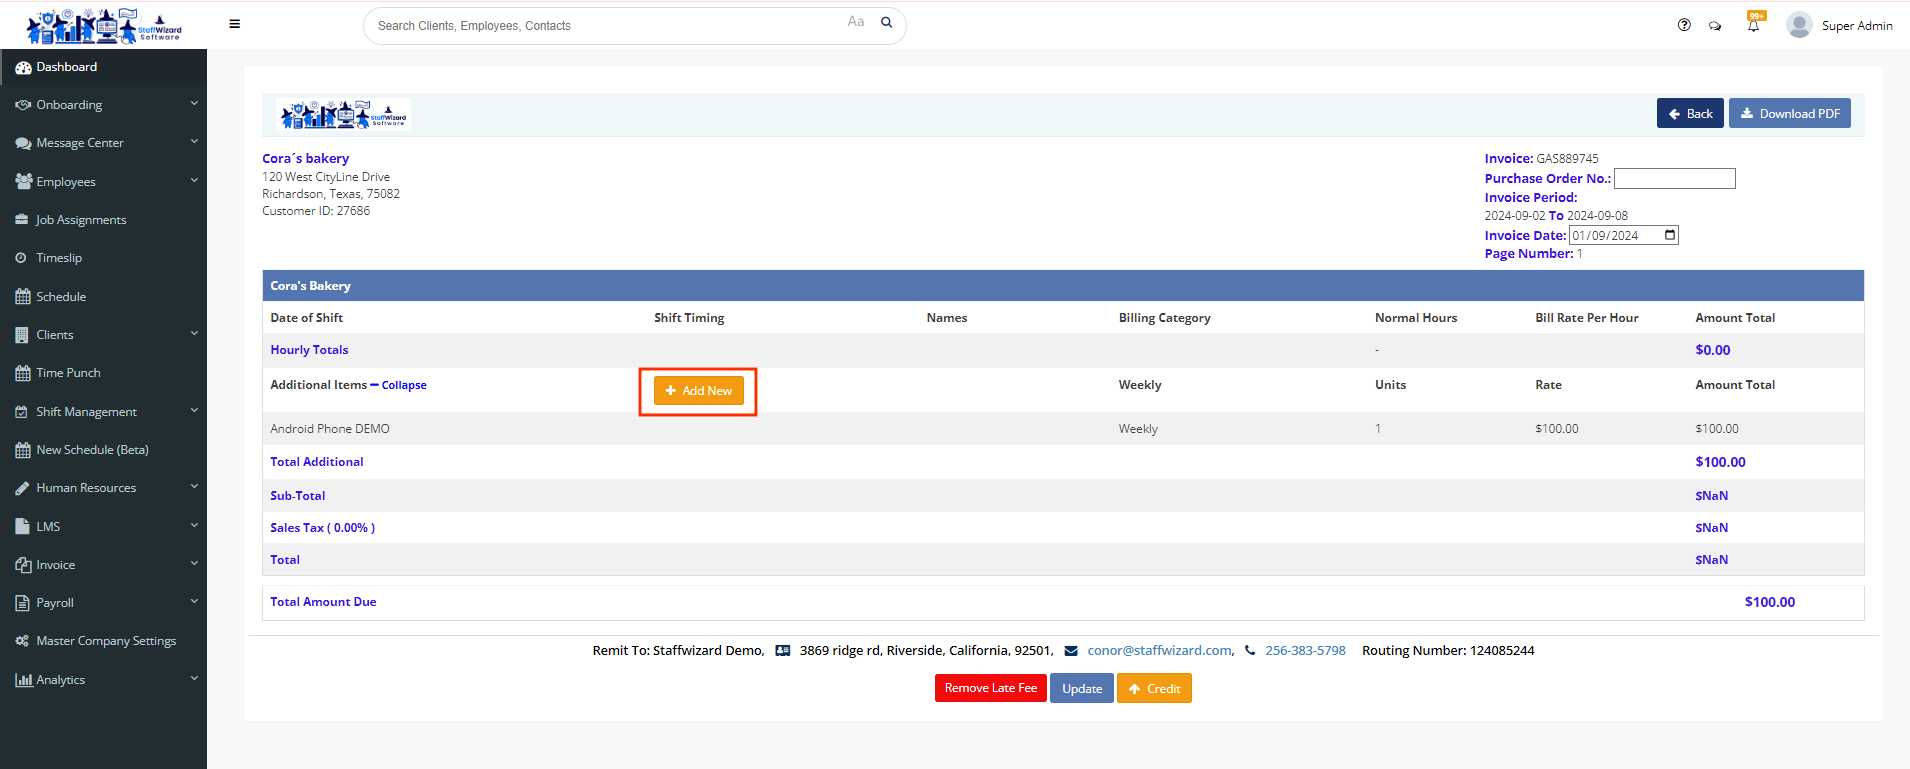Open the chat messages icon in header
This screenshot has width=1910, height=769.
1715,26
